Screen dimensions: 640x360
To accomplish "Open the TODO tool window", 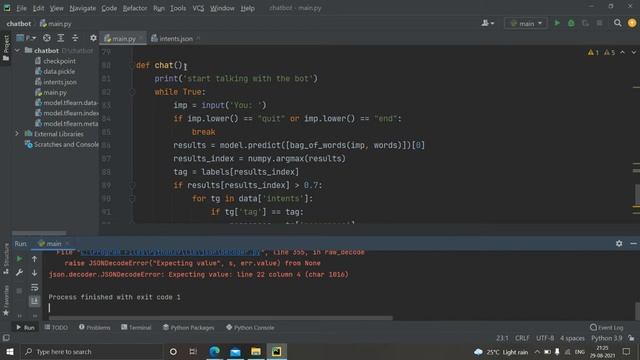I will pos(56,327).
